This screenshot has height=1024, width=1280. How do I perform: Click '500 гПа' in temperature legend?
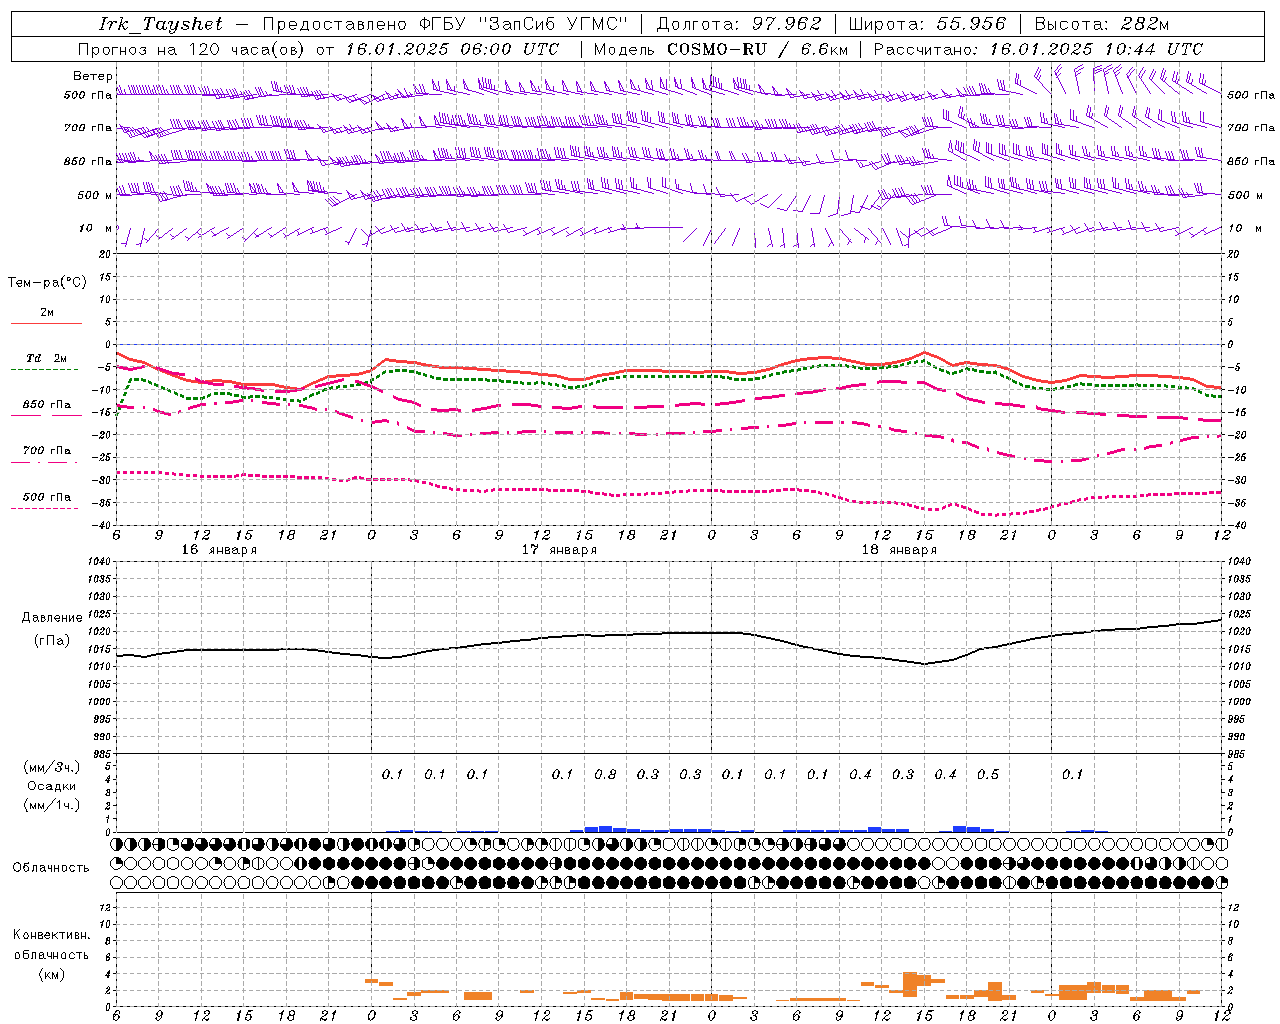point(47,497)
